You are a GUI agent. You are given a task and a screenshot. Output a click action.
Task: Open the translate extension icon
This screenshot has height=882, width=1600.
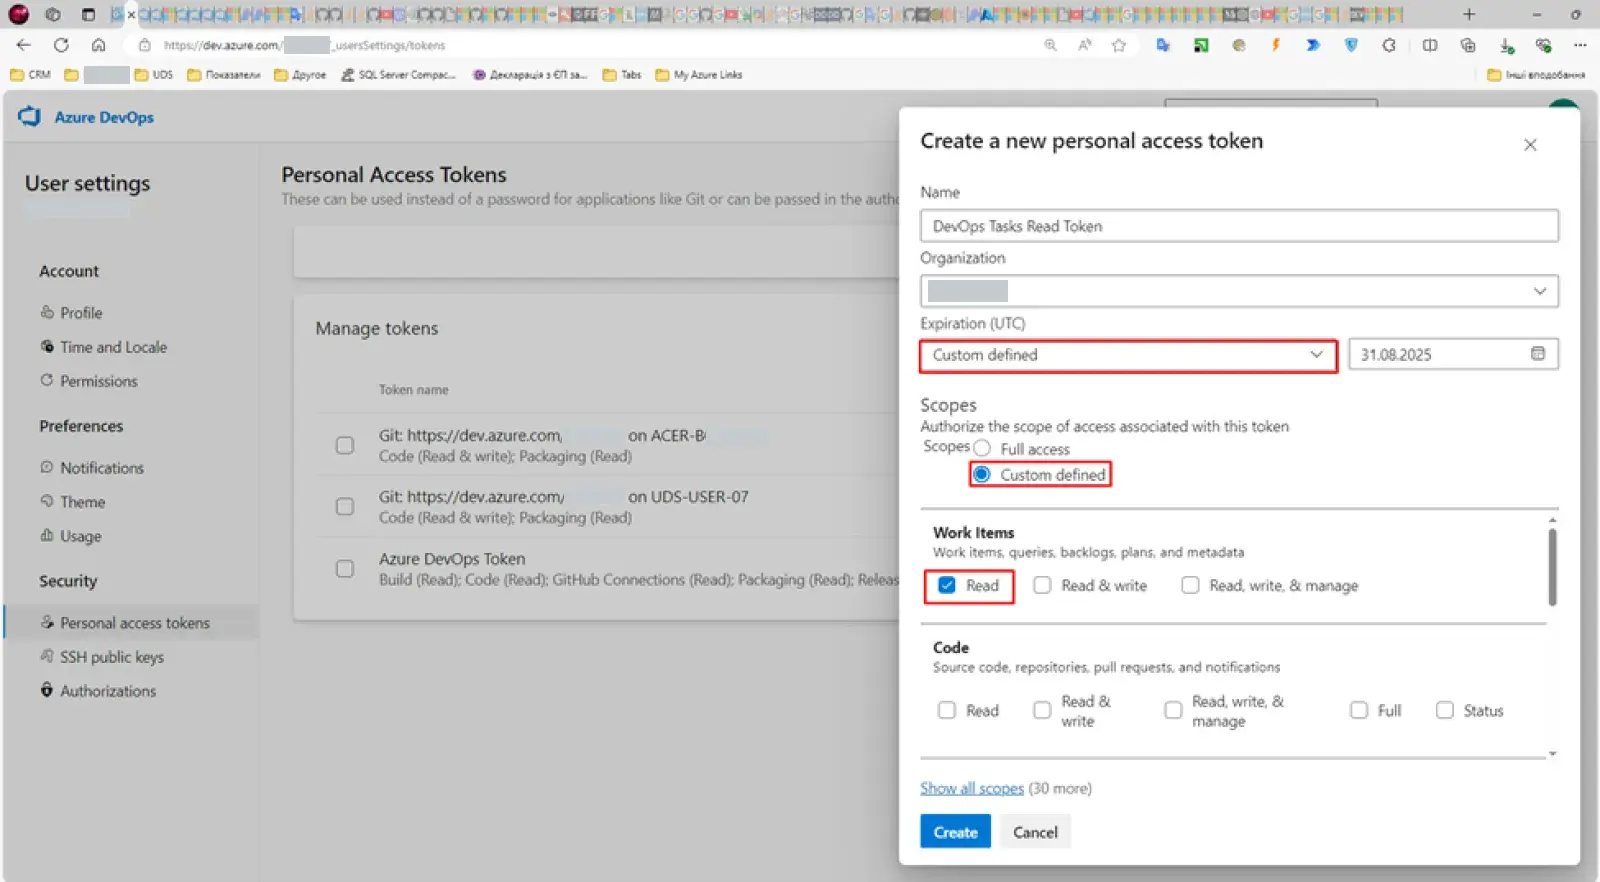pos(1163,45)
